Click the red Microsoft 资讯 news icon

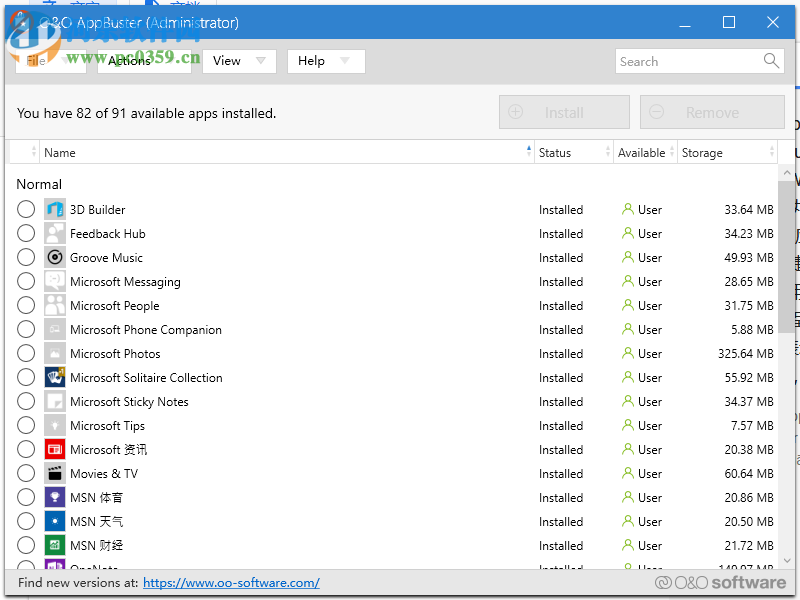(x=54, y=450)
